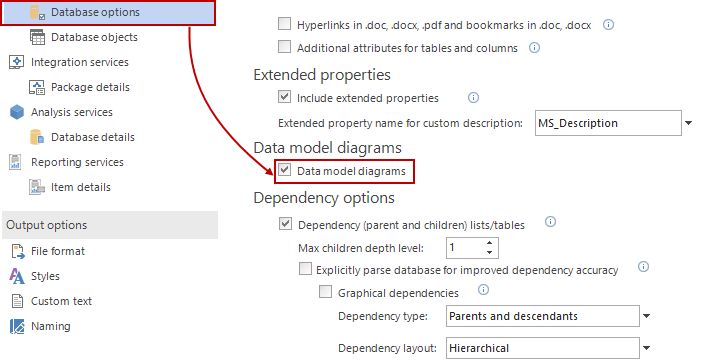Open Naming output options
The width and height of the screenshot is (702, 362).
tap(51, 326)
